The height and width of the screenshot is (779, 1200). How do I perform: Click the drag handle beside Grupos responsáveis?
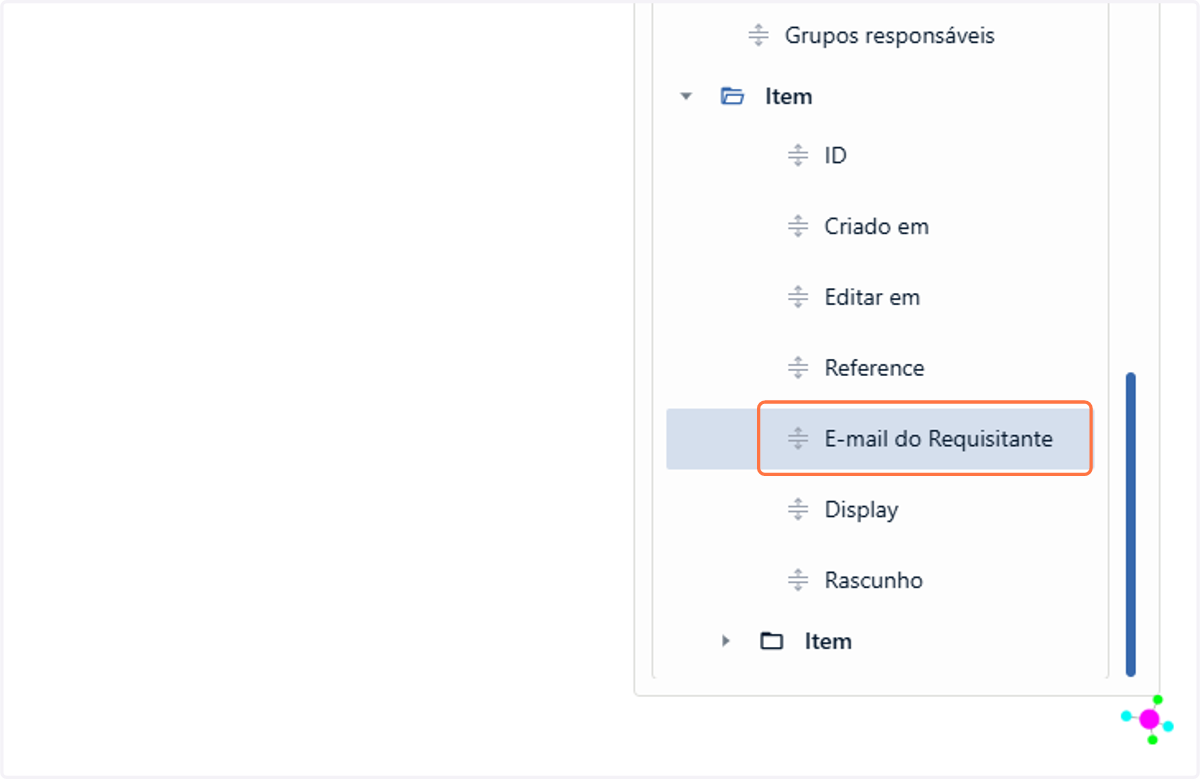[758, 36]
